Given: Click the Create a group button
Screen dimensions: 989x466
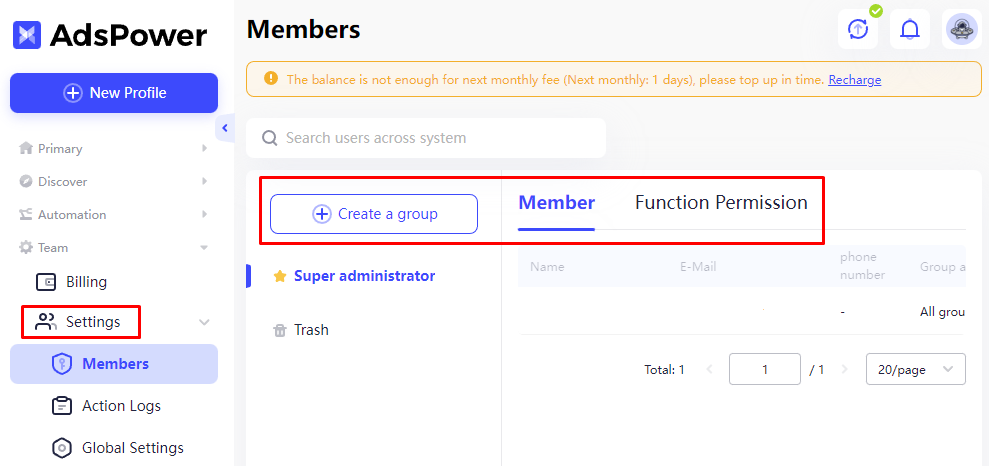Looking at the screenshot, I should click(374, 214).
